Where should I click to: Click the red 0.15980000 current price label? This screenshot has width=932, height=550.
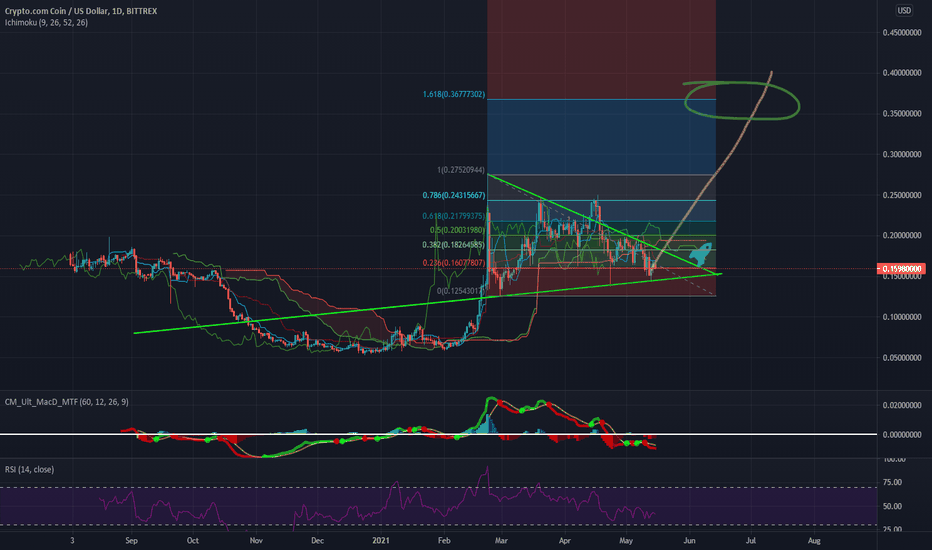coord(901,269)
